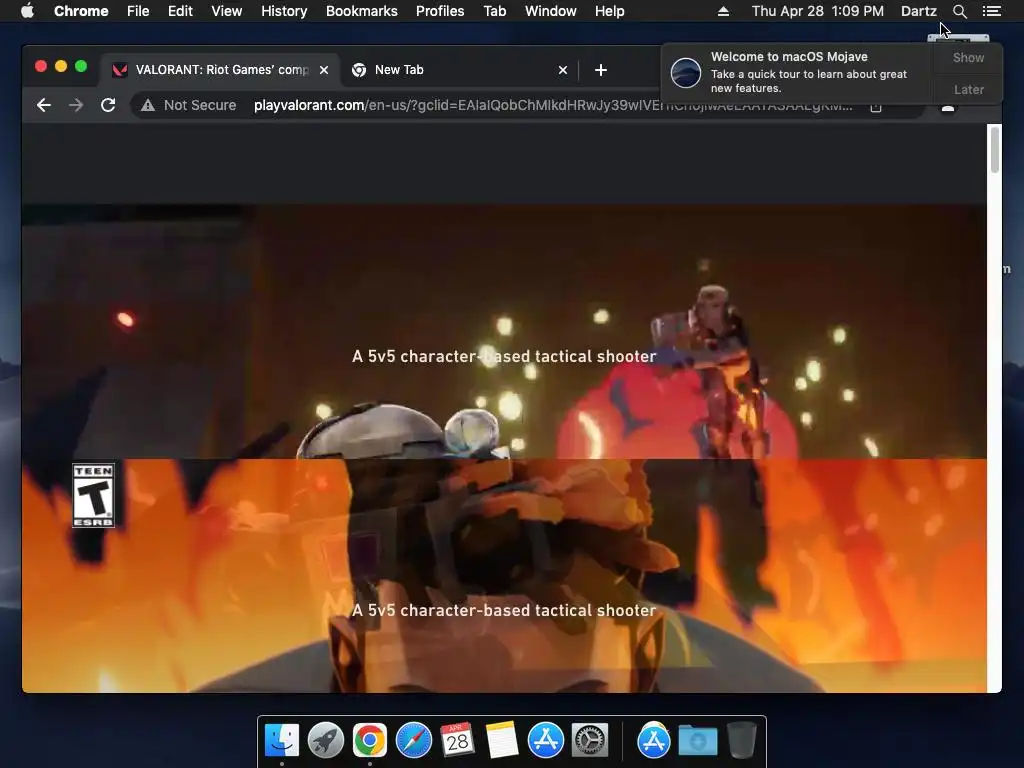Open the Help menu
Image resolution: width=1024 pixels, height=768 pixels.
(x=609, y=11)
